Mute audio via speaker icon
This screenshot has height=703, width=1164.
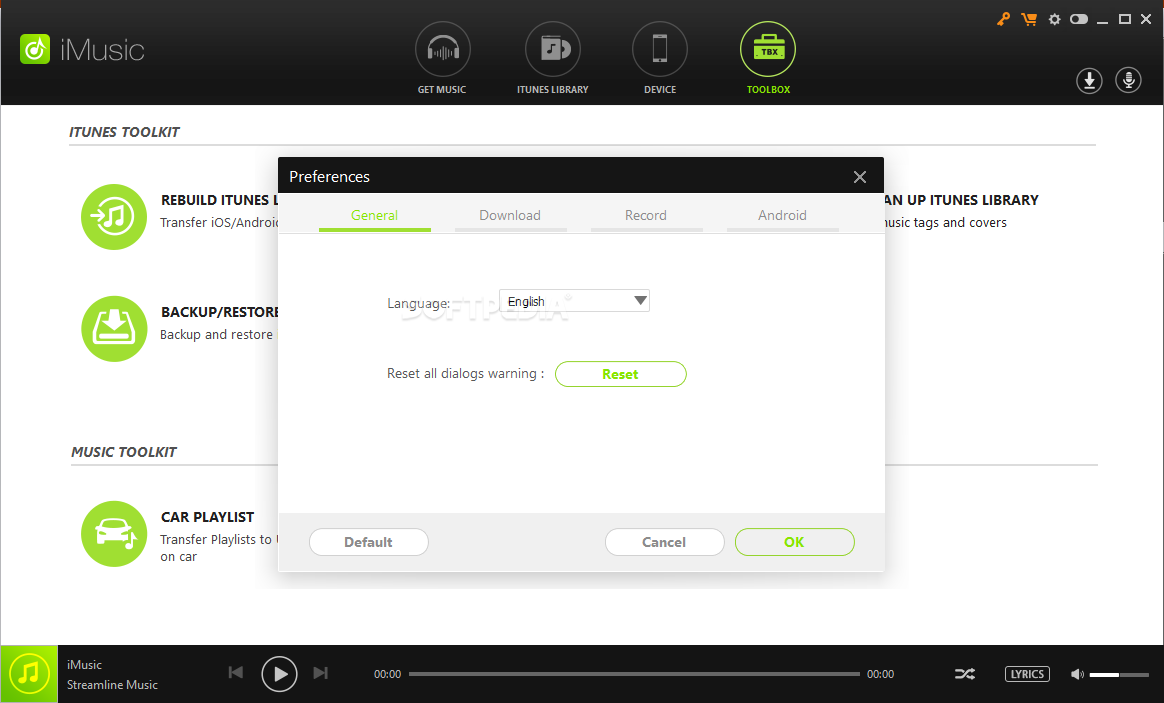1077,674
